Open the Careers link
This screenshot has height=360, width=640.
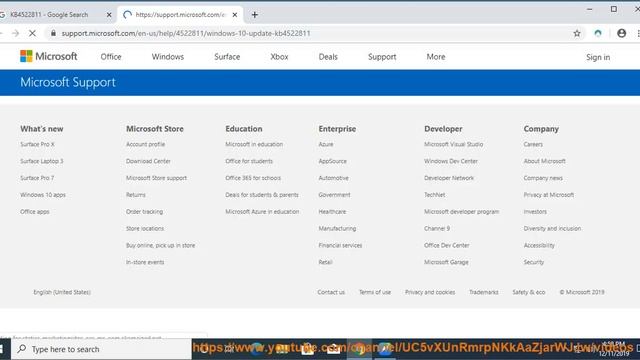pyautogui.click(x=533, y=144)
